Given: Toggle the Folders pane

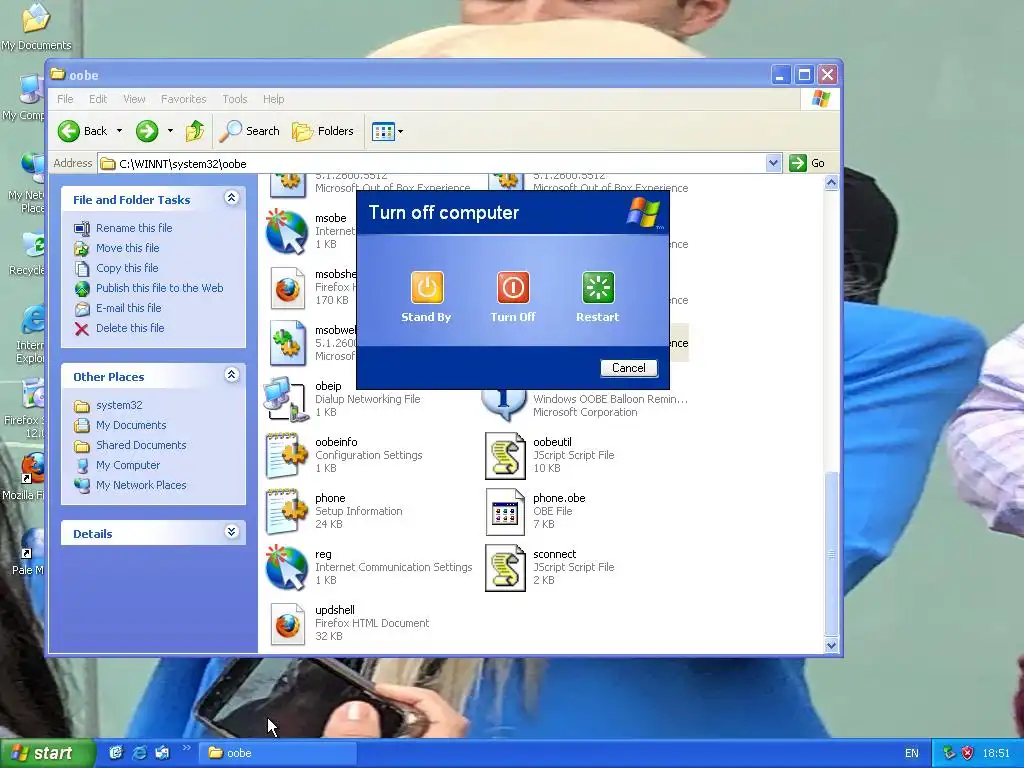Looking at the screenshot, I should point(323,131).
